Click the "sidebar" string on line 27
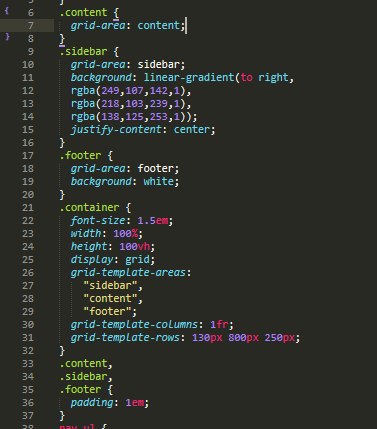This screenshot has height=429, width=377. 110,286
